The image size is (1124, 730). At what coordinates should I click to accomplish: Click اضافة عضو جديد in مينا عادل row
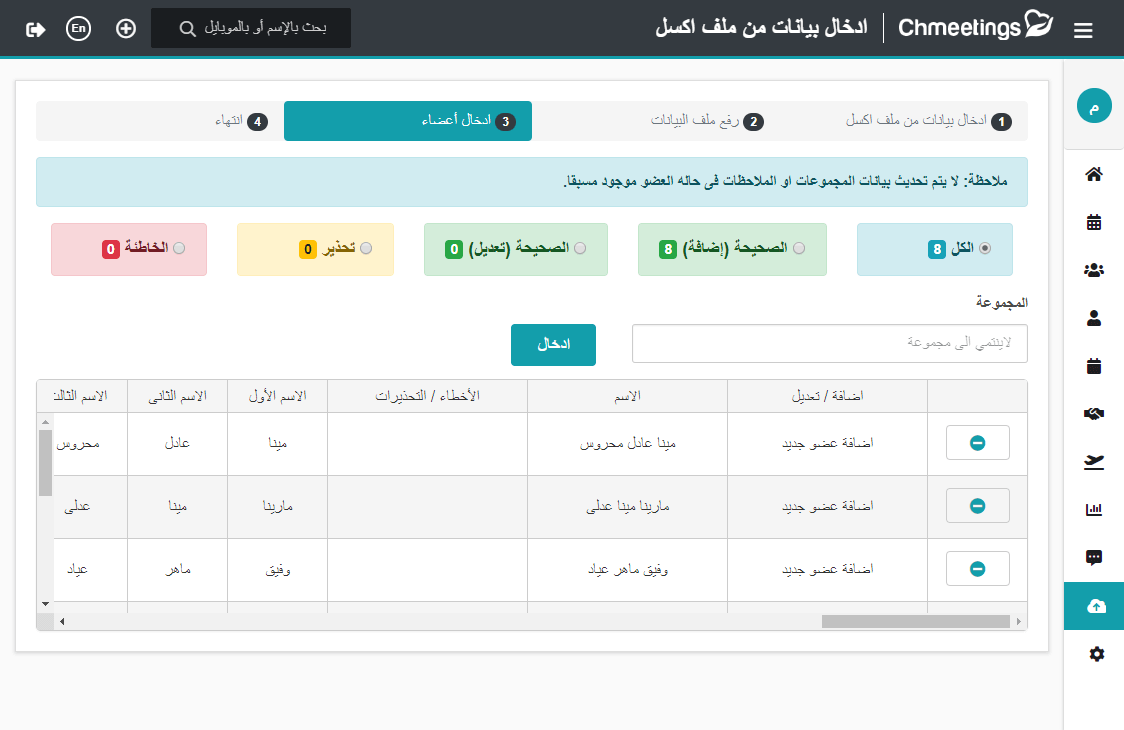(x=827, y=443)
